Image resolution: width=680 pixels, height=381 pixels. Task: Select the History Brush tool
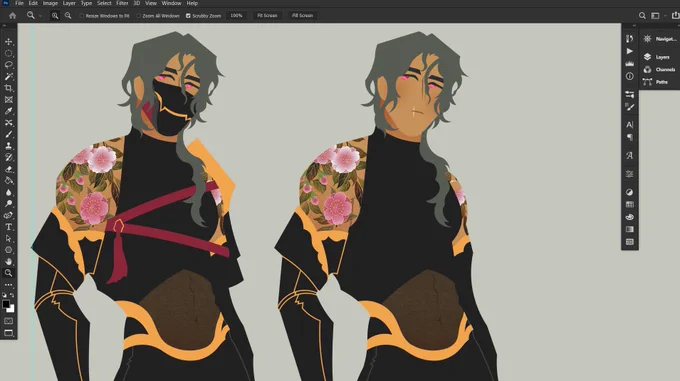(x=8, y=157)
